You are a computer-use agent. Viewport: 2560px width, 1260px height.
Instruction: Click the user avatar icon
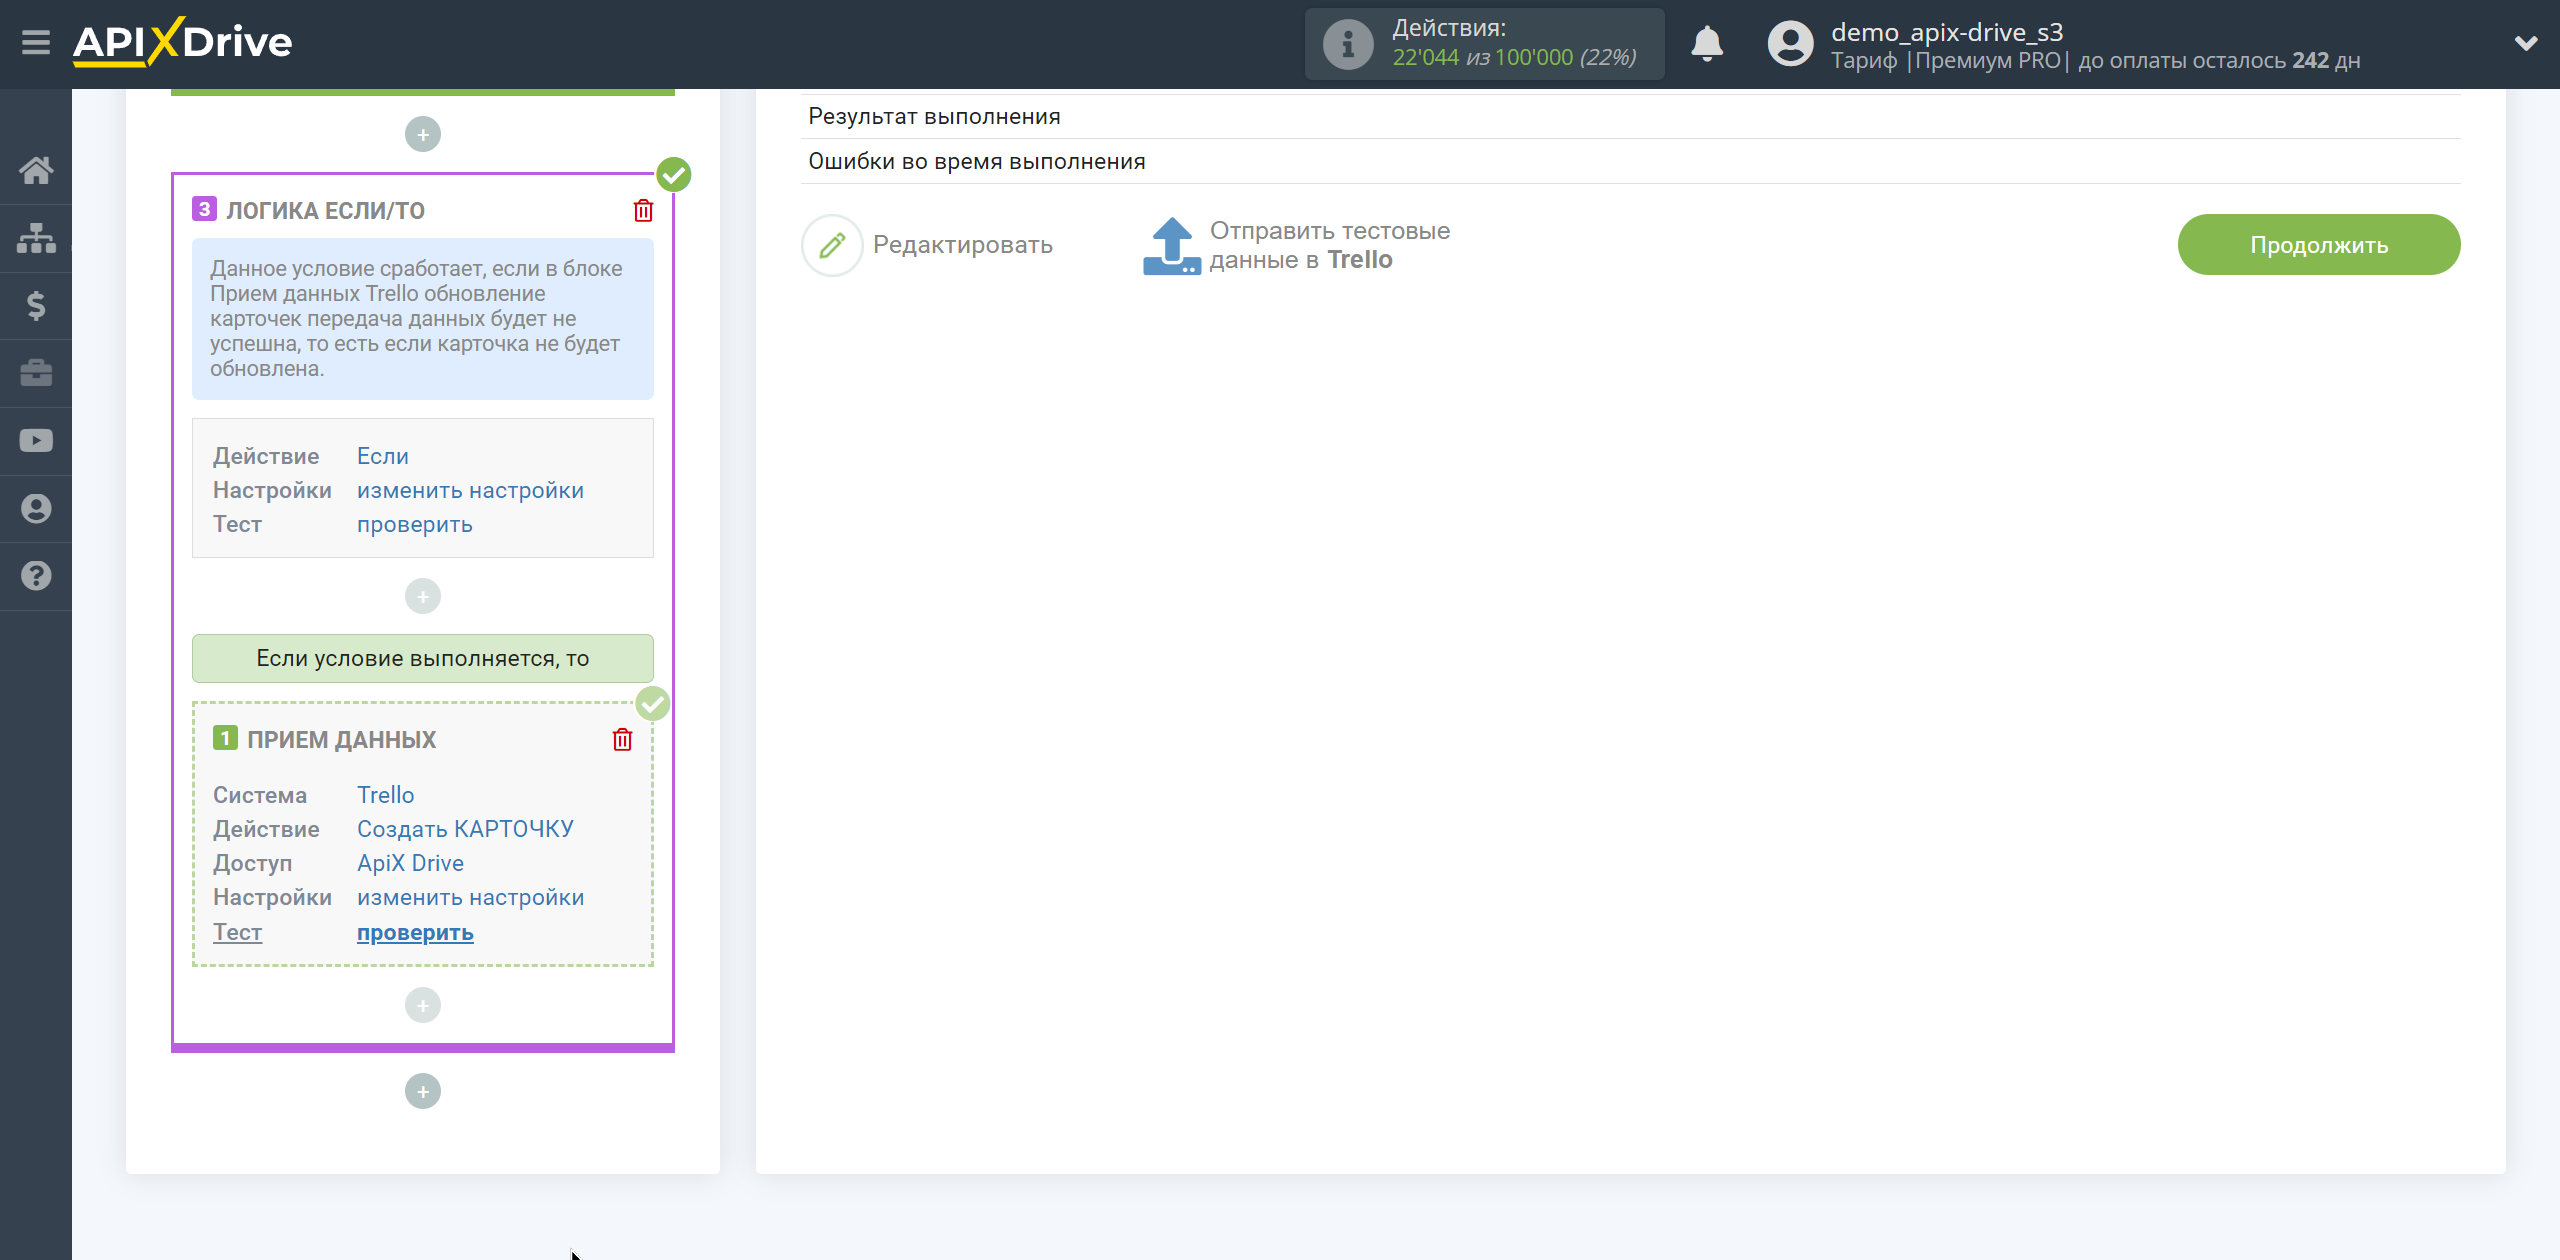tap(1790, 44)
